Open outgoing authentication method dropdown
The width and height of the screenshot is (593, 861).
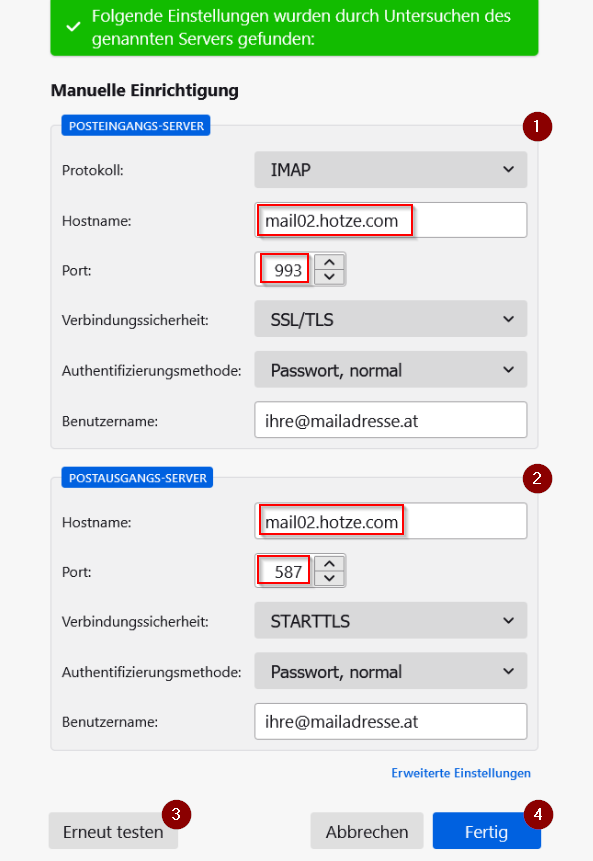point(390,671)
